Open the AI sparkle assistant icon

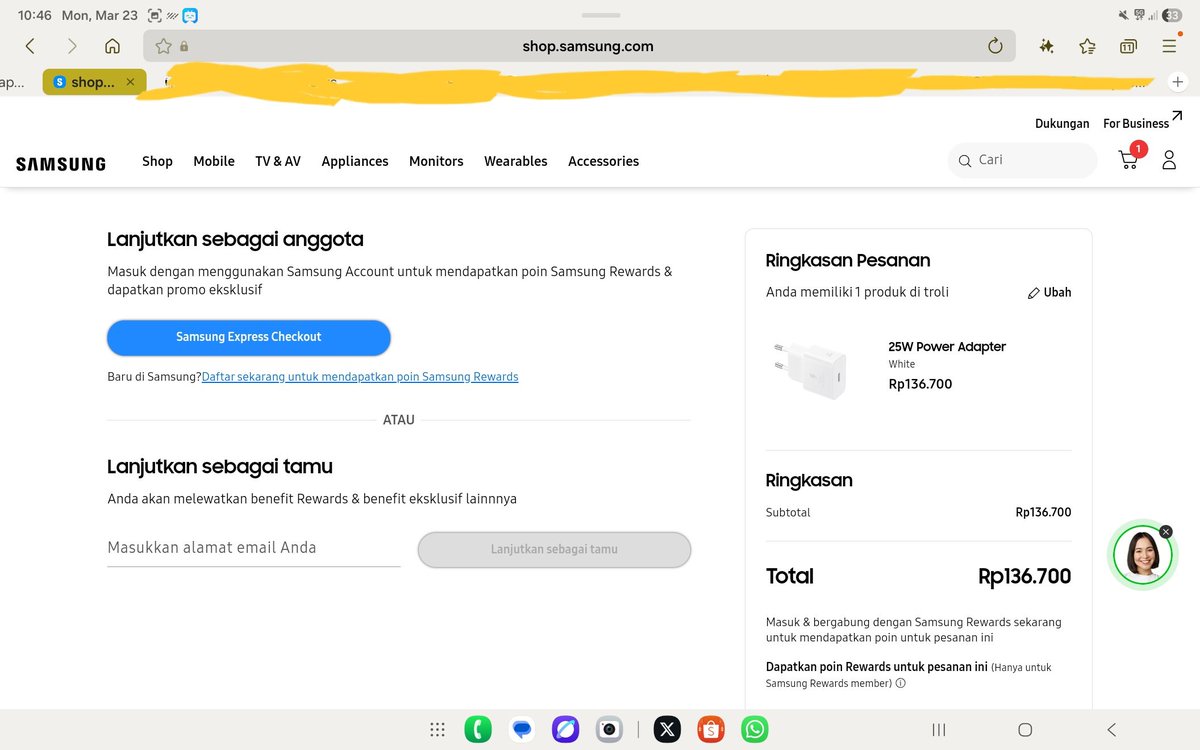(x=1047, y=46)
